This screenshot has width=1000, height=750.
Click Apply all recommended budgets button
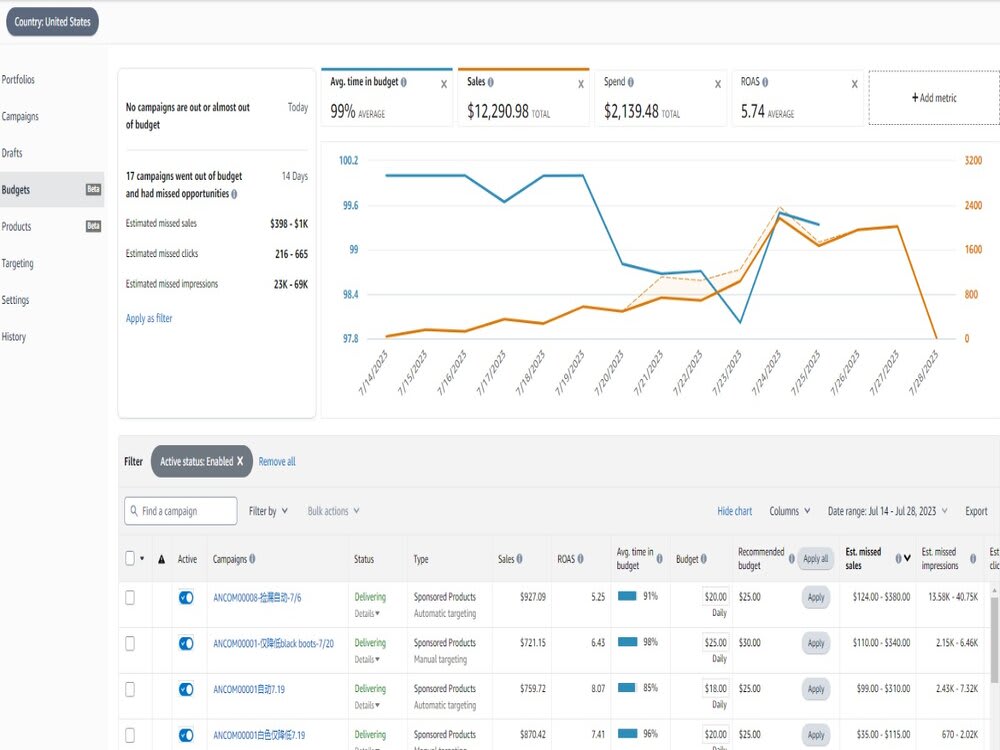tap(816, 559)
